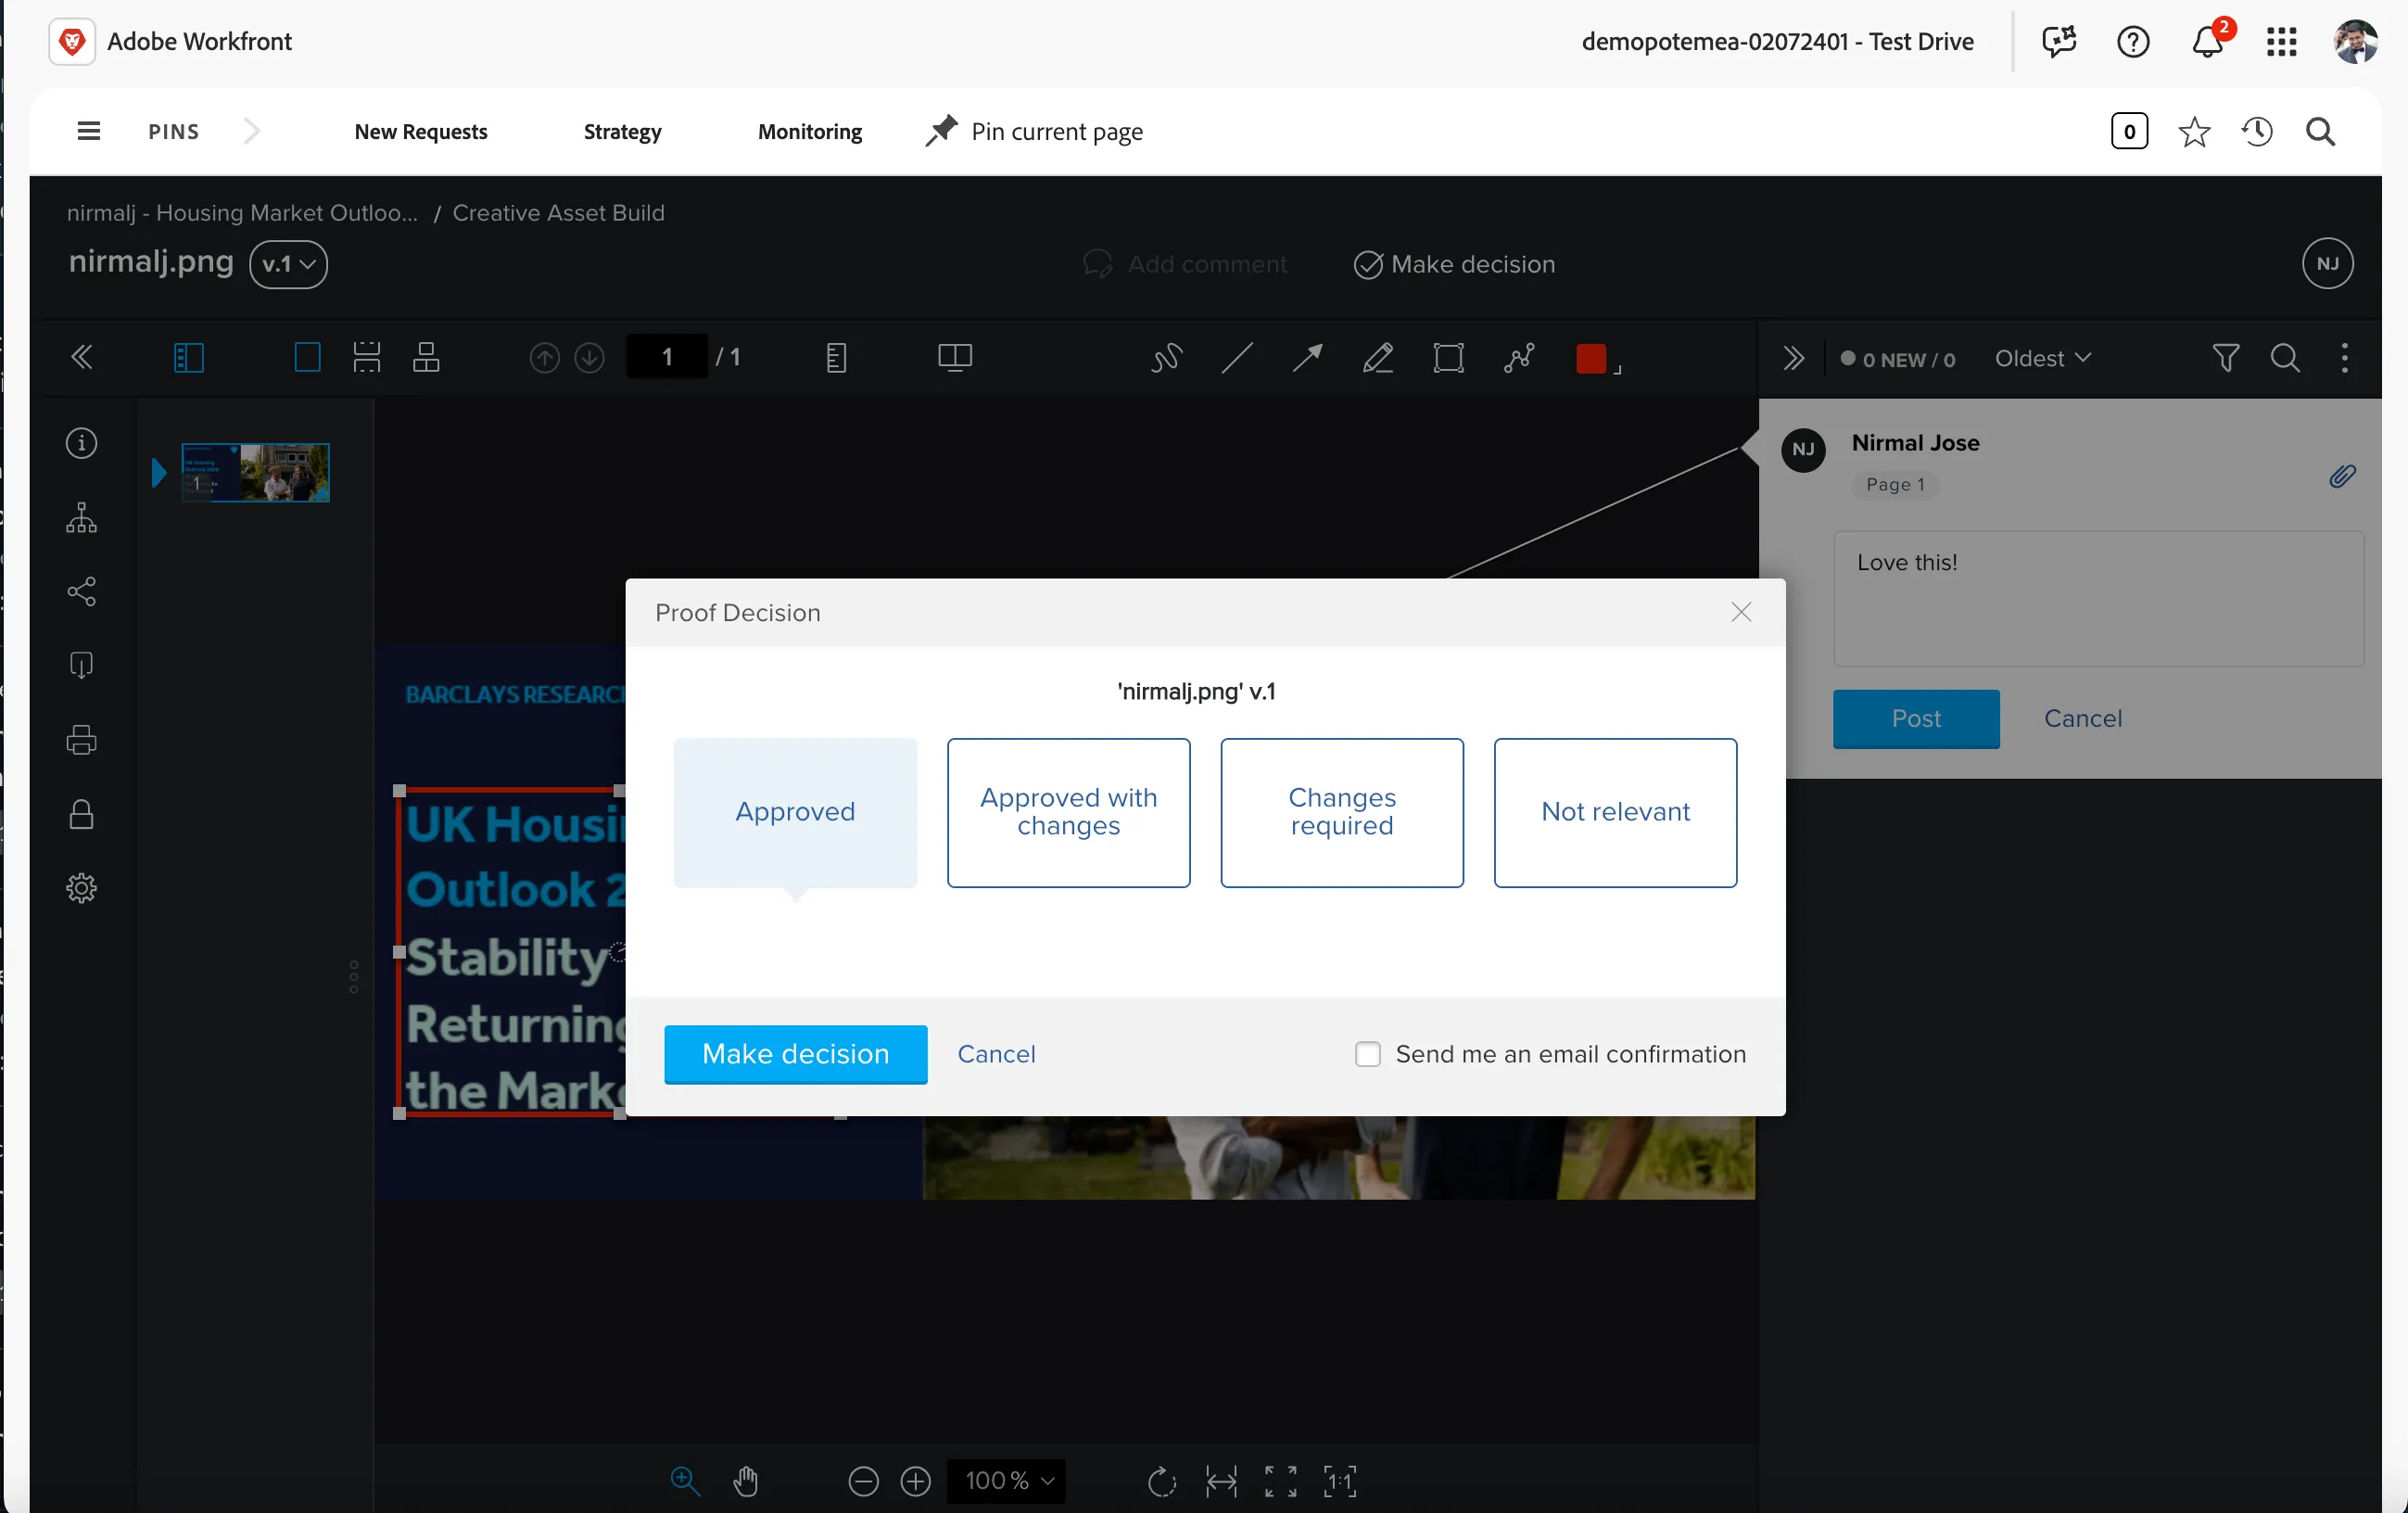Viewport: 2408px width, 1513px height.
Task: Open the help question mark icon
Action: coord(2132,41)
